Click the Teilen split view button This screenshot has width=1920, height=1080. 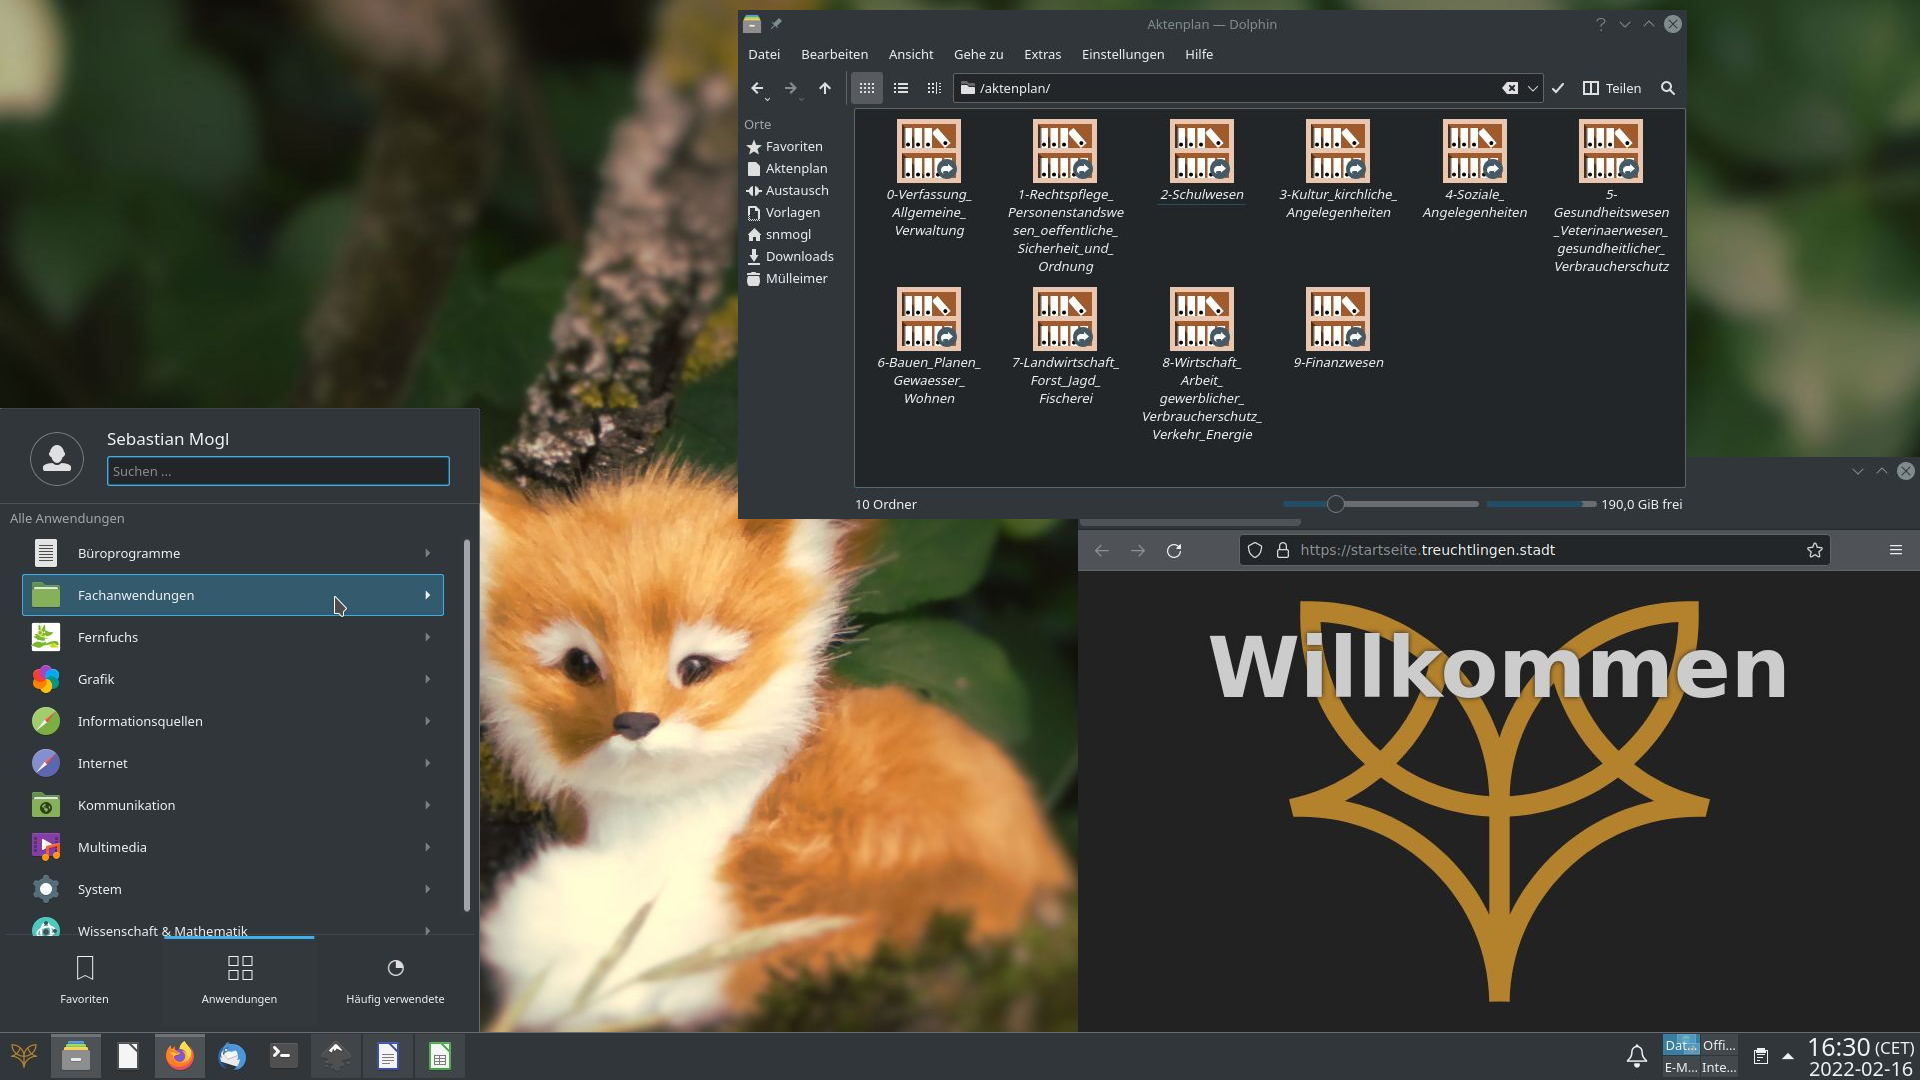click(x=1612, y=88)
